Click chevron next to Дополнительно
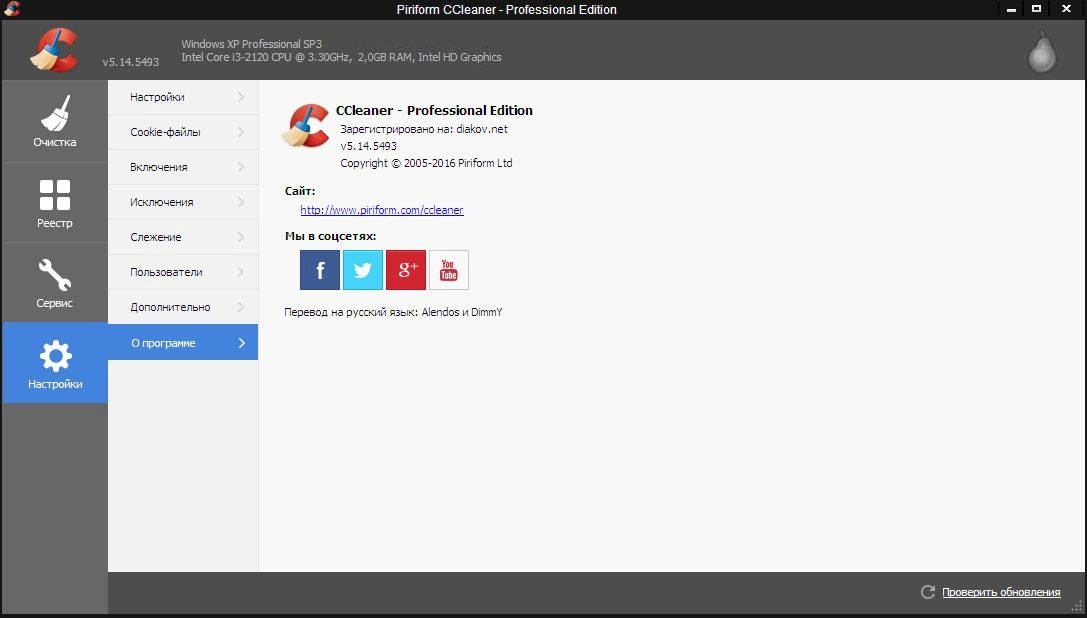Screen dimensions: 1087x618 click(x=241, y=307)
